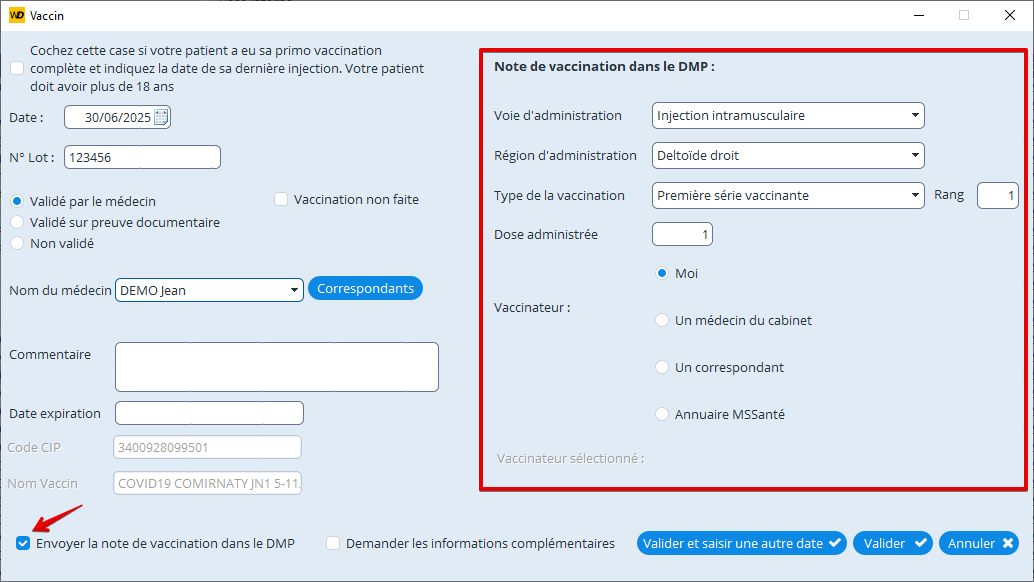Select Validé sur preuve documentaire option
The height and width of the screenshot is (582, 1034).
[x=17, y=222]
